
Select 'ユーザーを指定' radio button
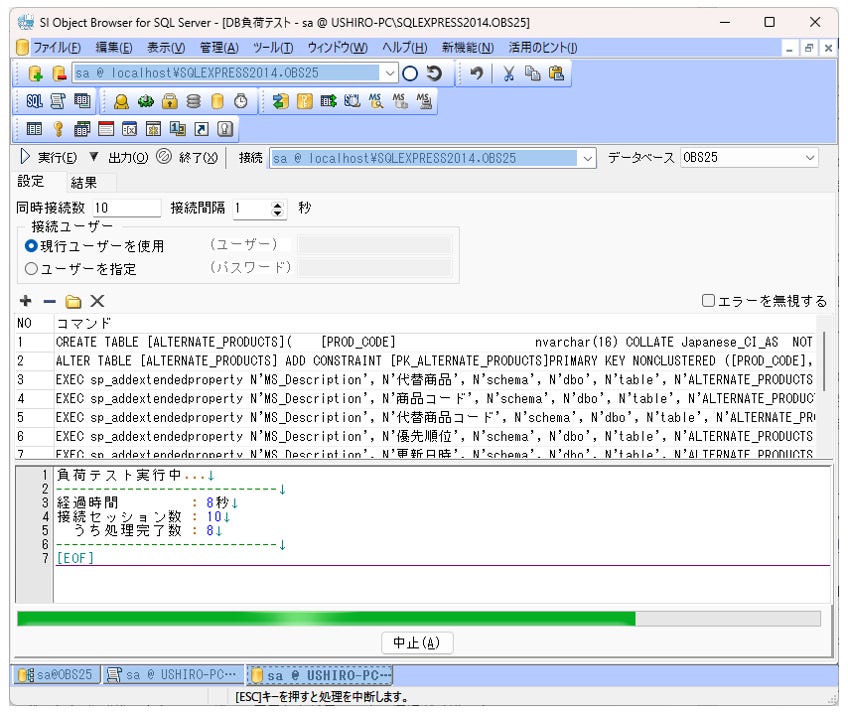coord(31,268)
